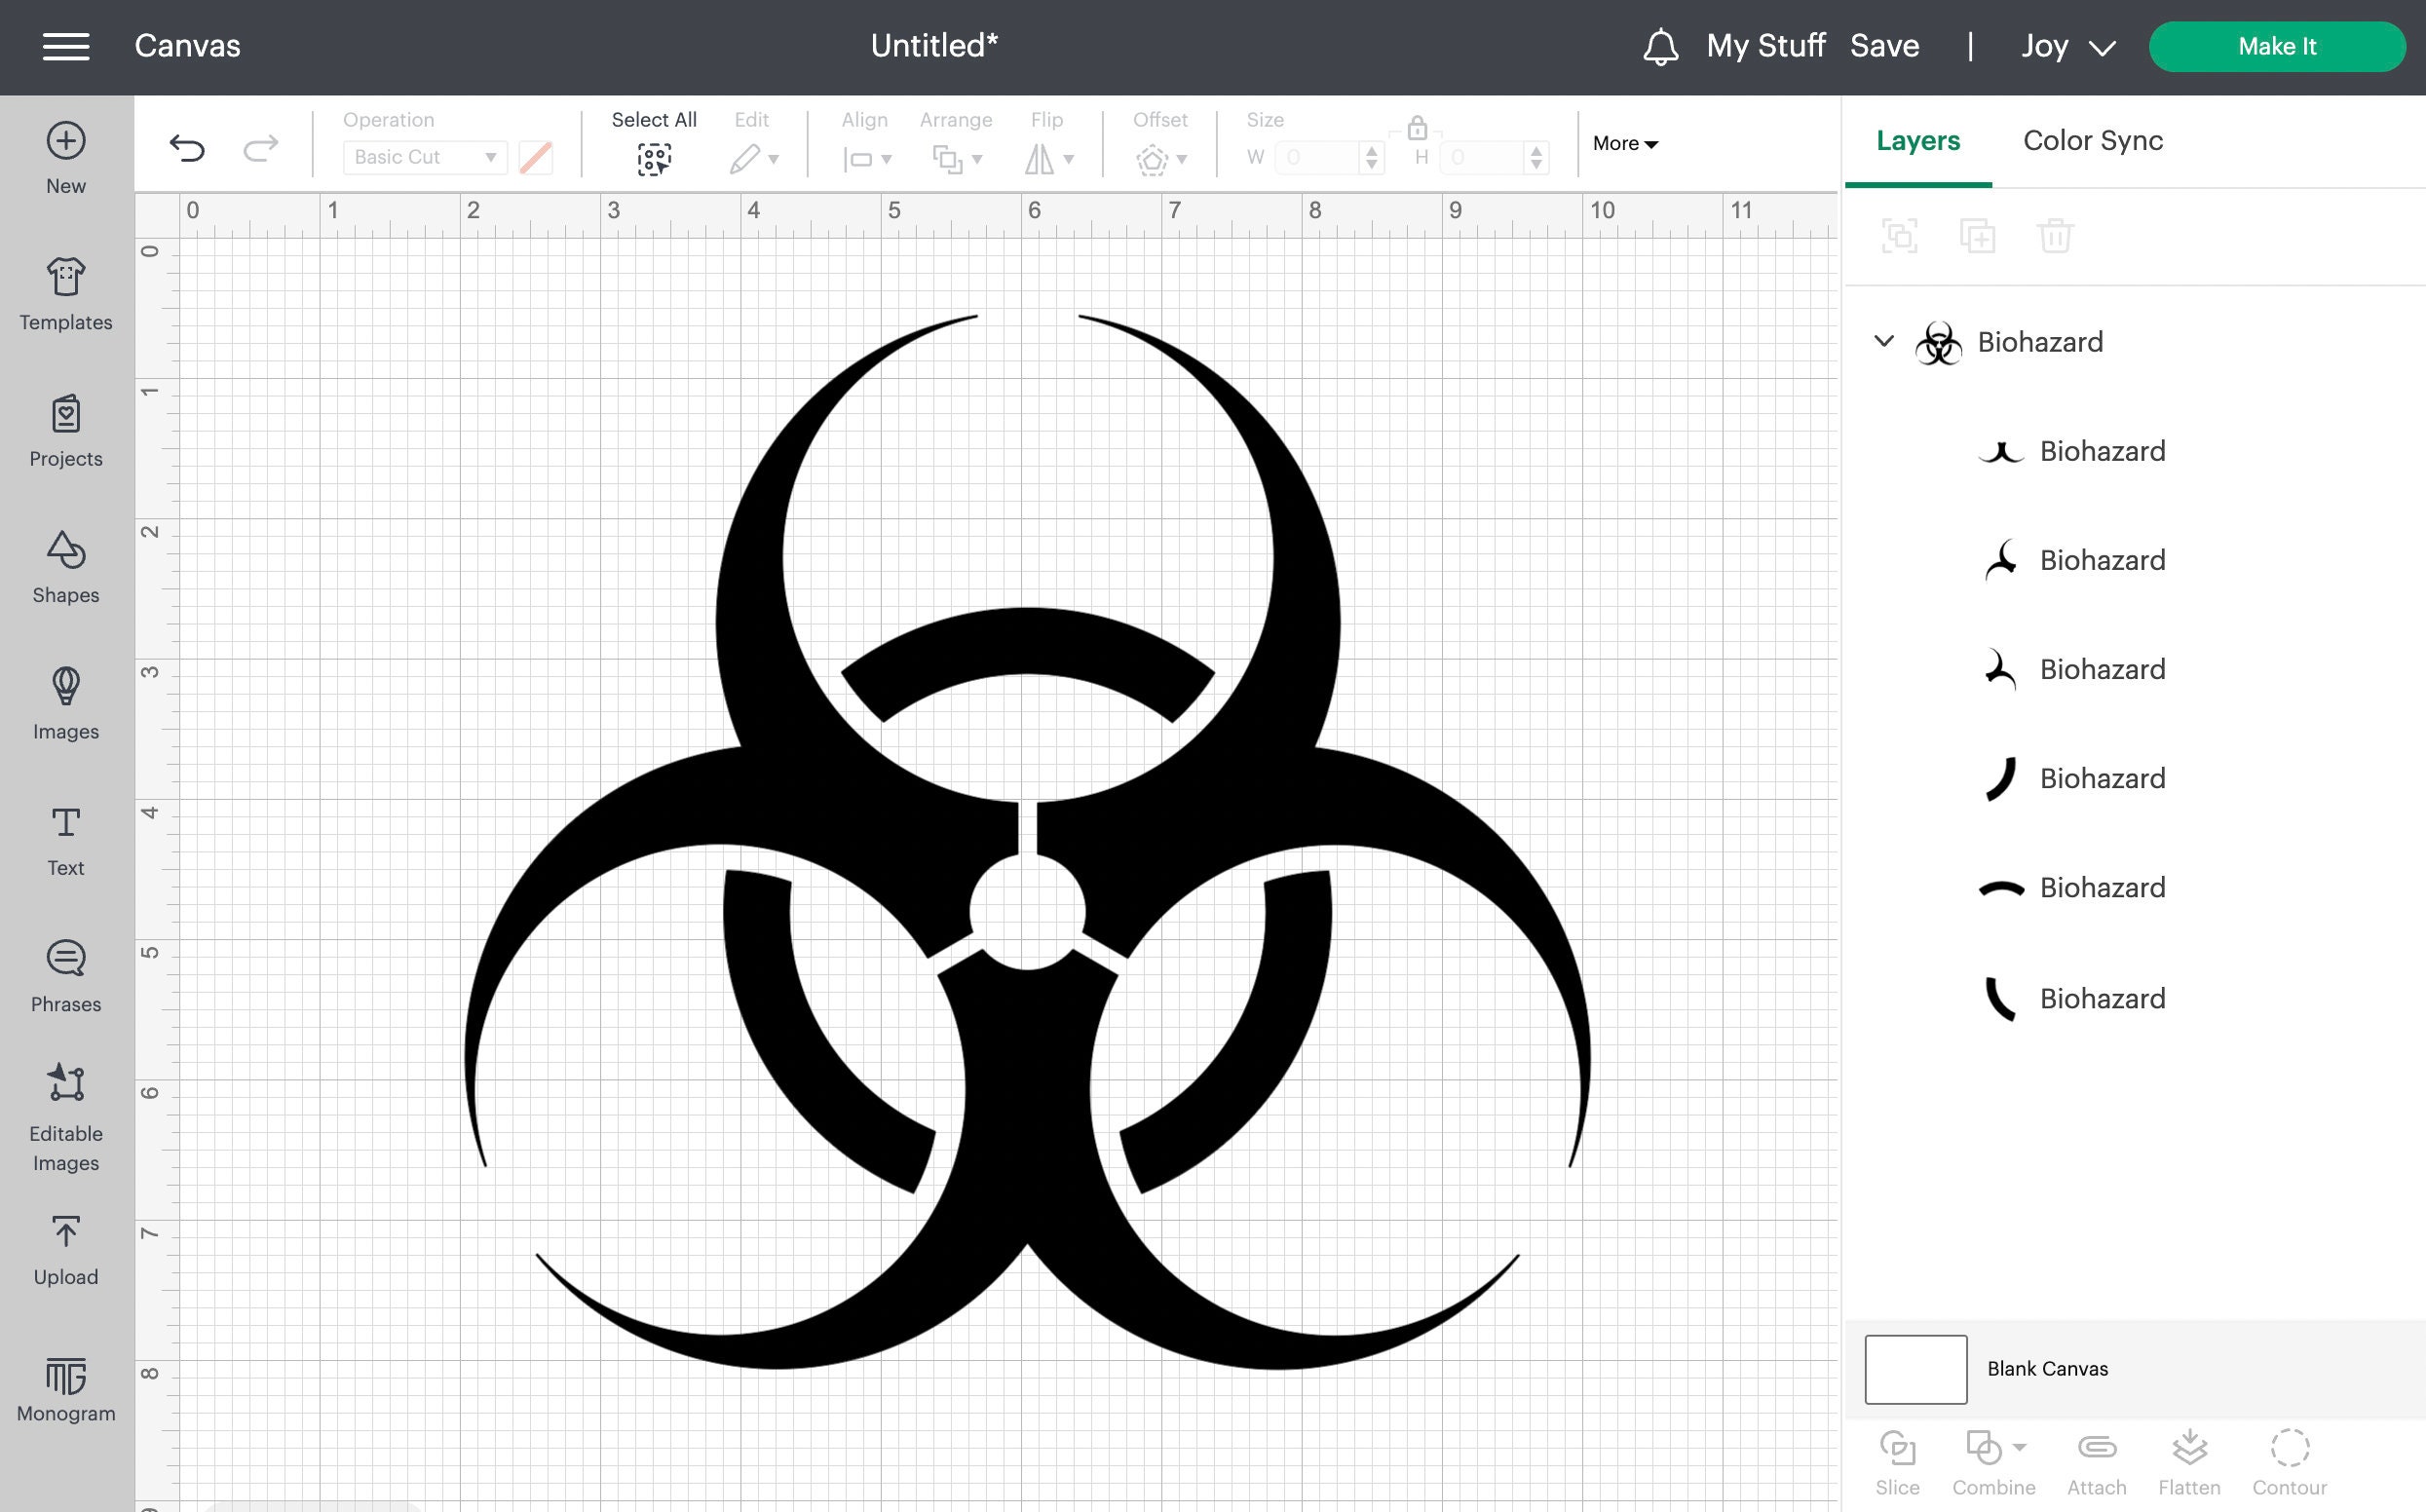Open the More toolbar dropdown
This screenshot has width=2426, height=1512.
[x=1623, y=143]
